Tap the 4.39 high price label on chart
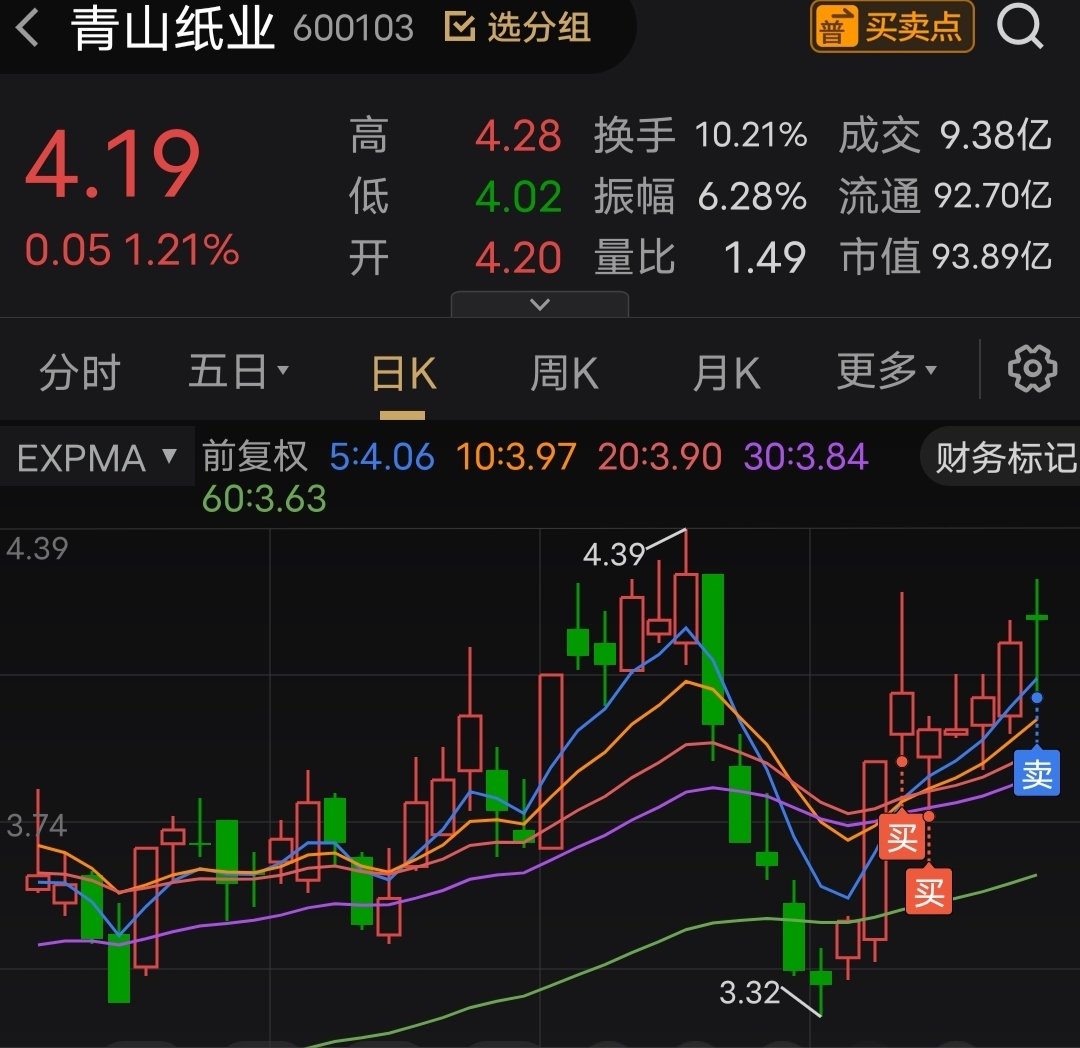 [614, 554]
